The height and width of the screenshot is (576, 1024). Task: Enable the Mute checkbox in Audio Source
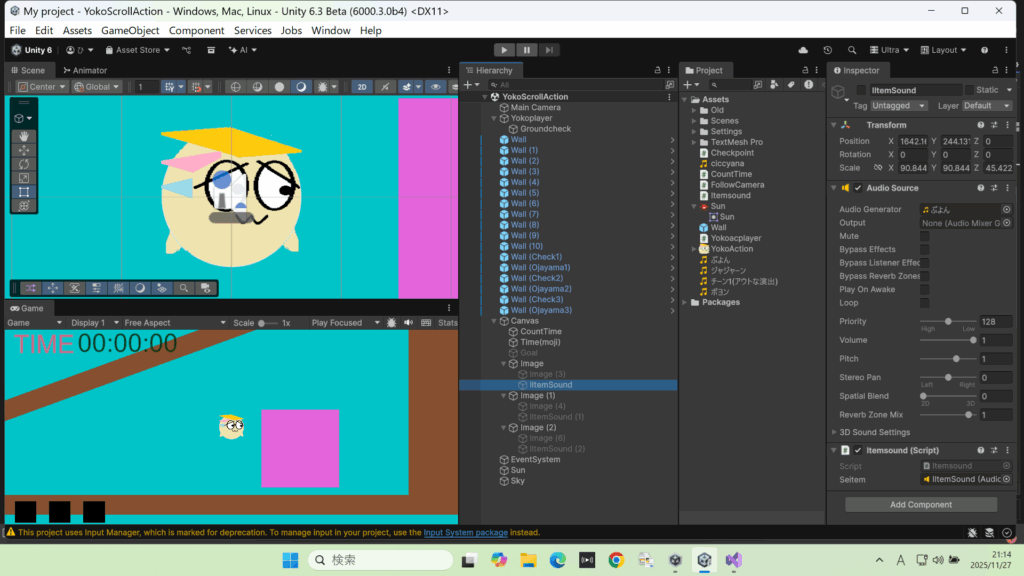coord(924,236)
